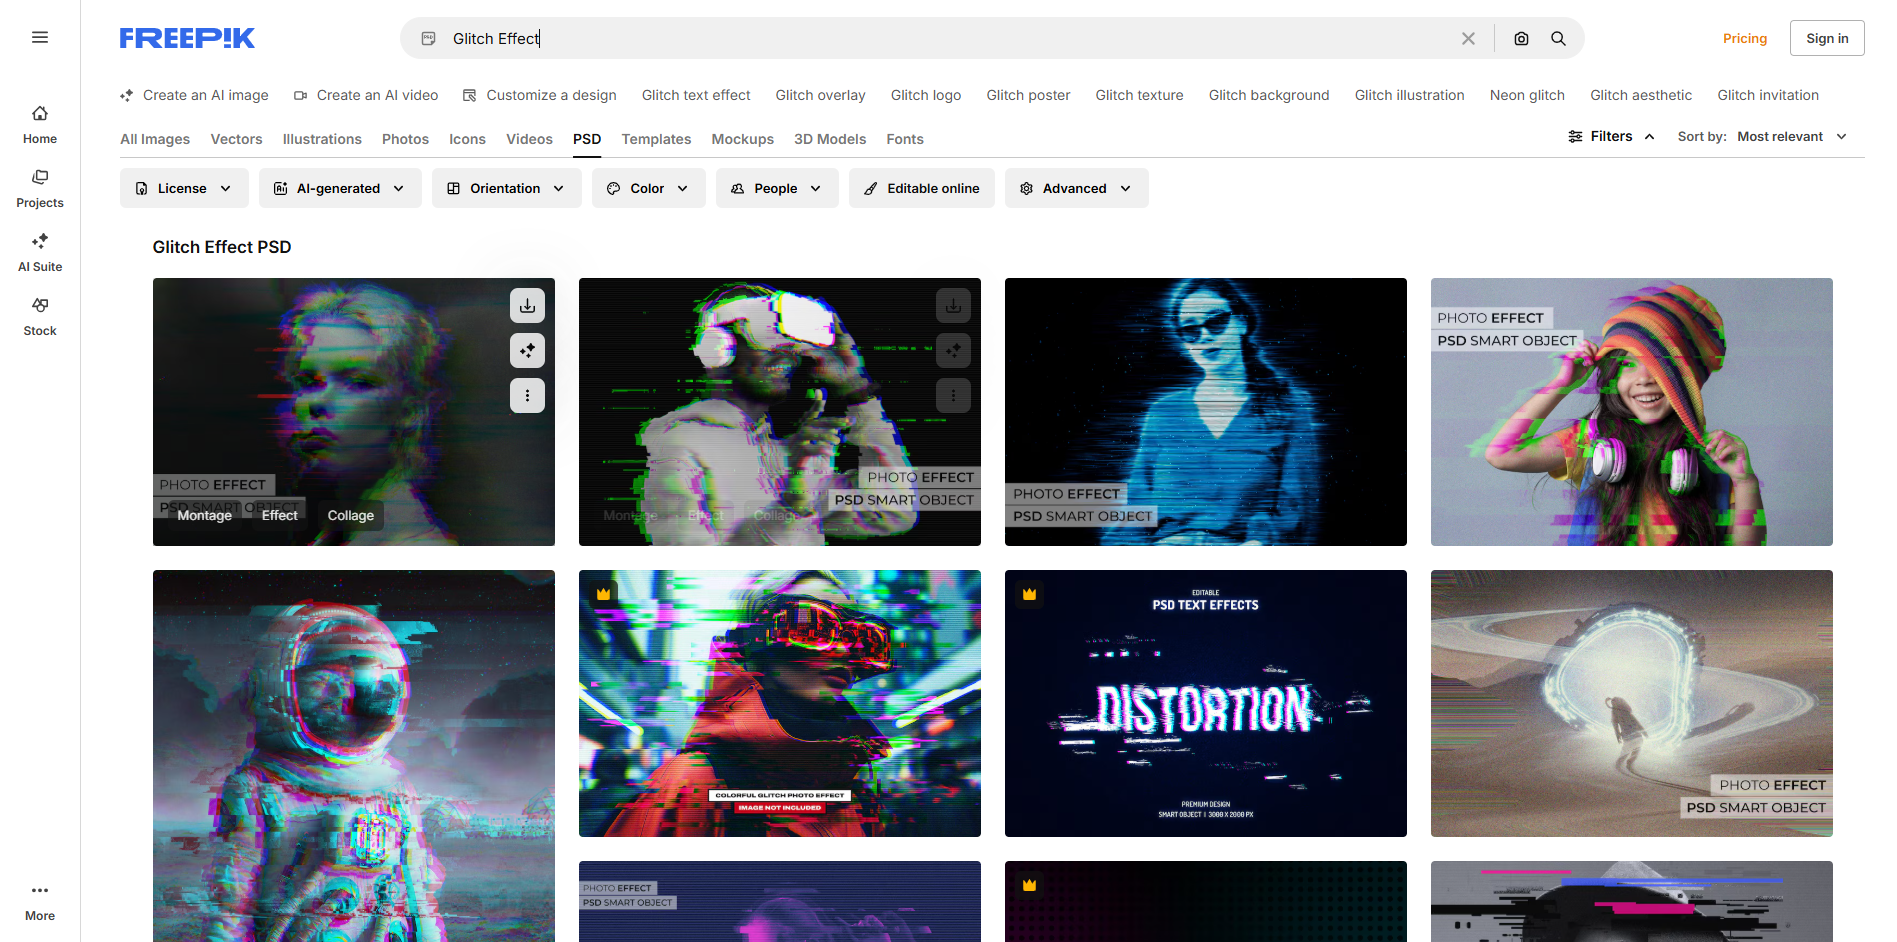Open the Projects sidebar section
Screen dimensions: 1897x942
coord(40,188)
